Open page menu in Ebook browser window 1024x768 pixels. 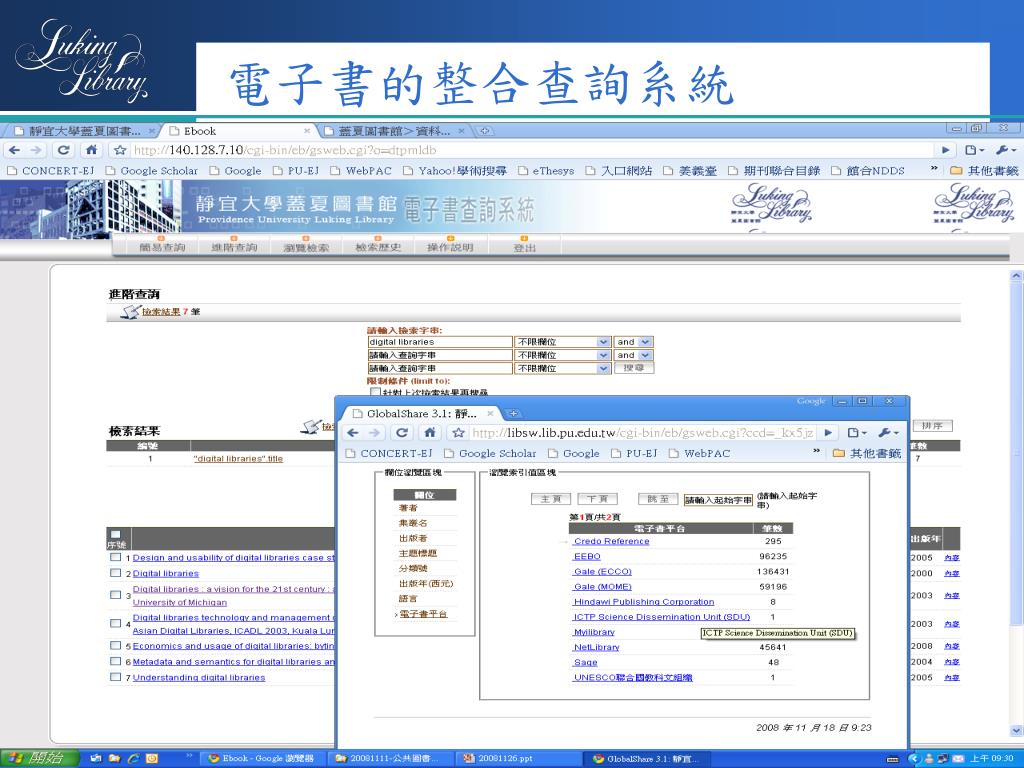pyautogui.click(x=974, y=150)
